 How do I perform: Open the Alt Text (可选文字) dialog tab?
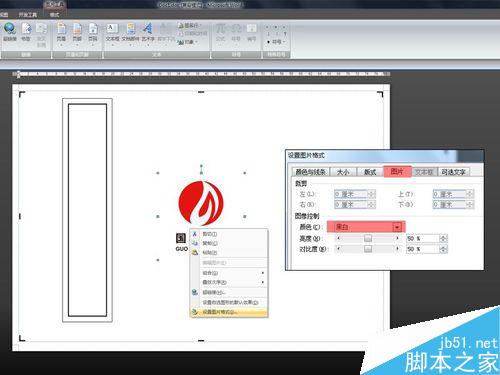pyautogui.click(x=453, y=172)
